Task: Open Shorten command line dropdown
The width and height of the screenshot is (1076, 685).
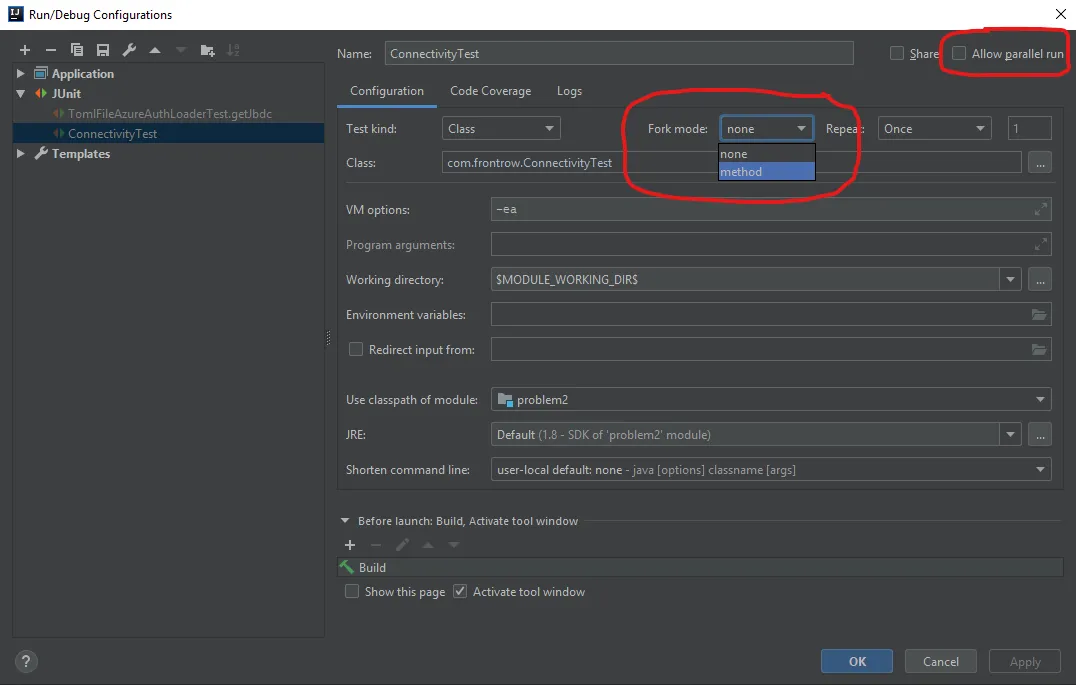Action: [771, 469]
